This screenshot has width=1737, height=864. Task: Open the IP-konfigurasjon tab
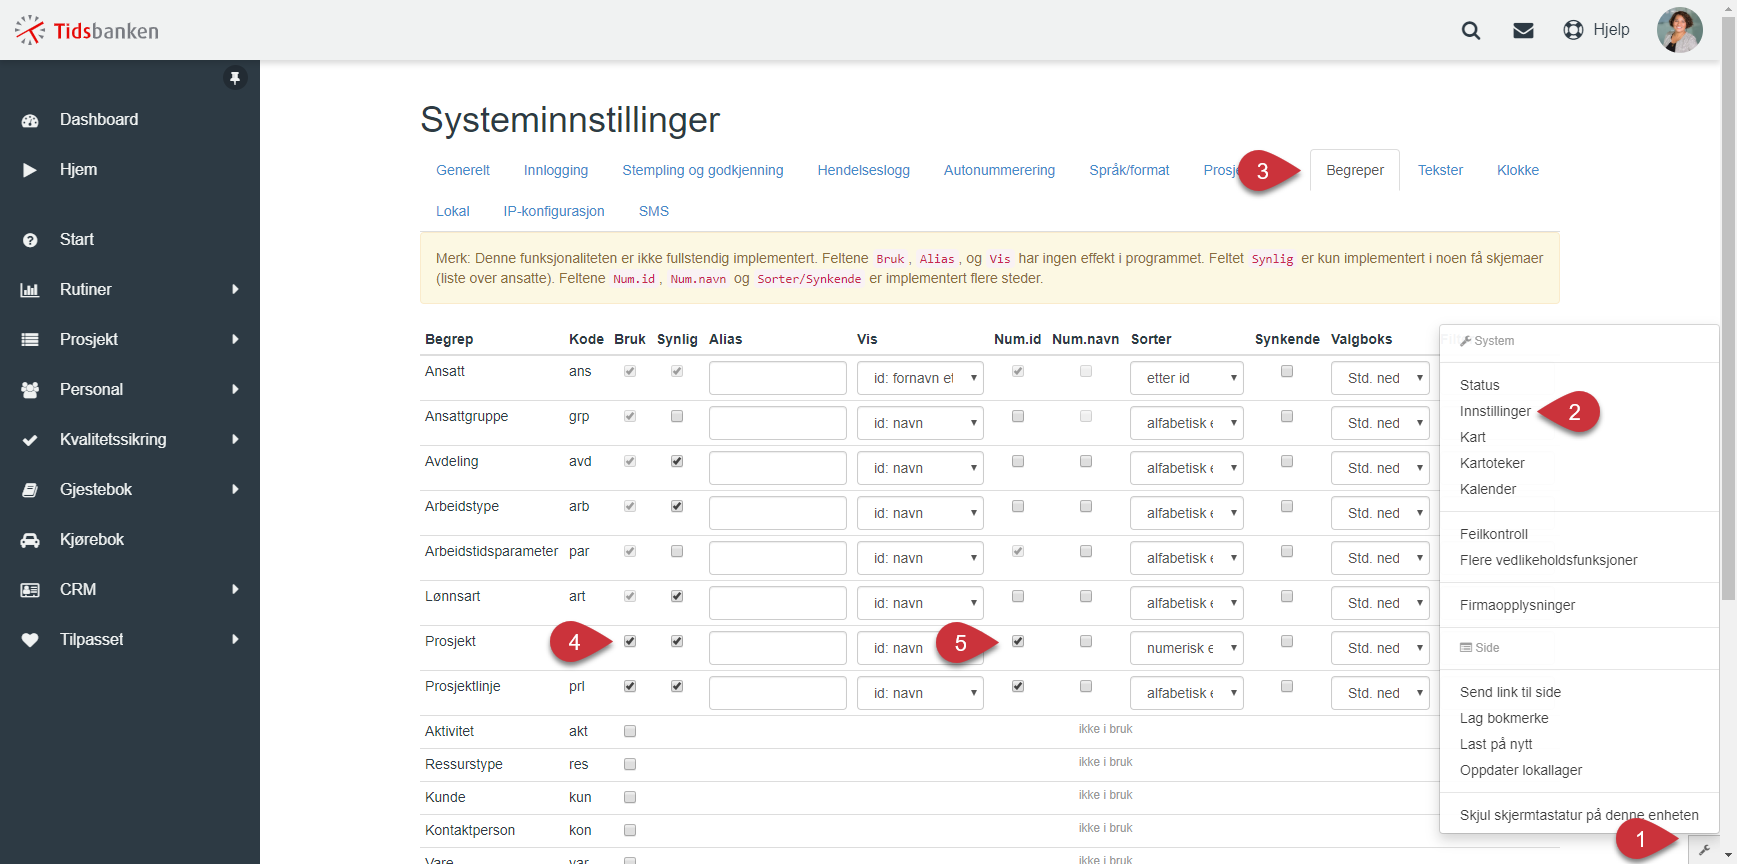click(x=554, y=211)
